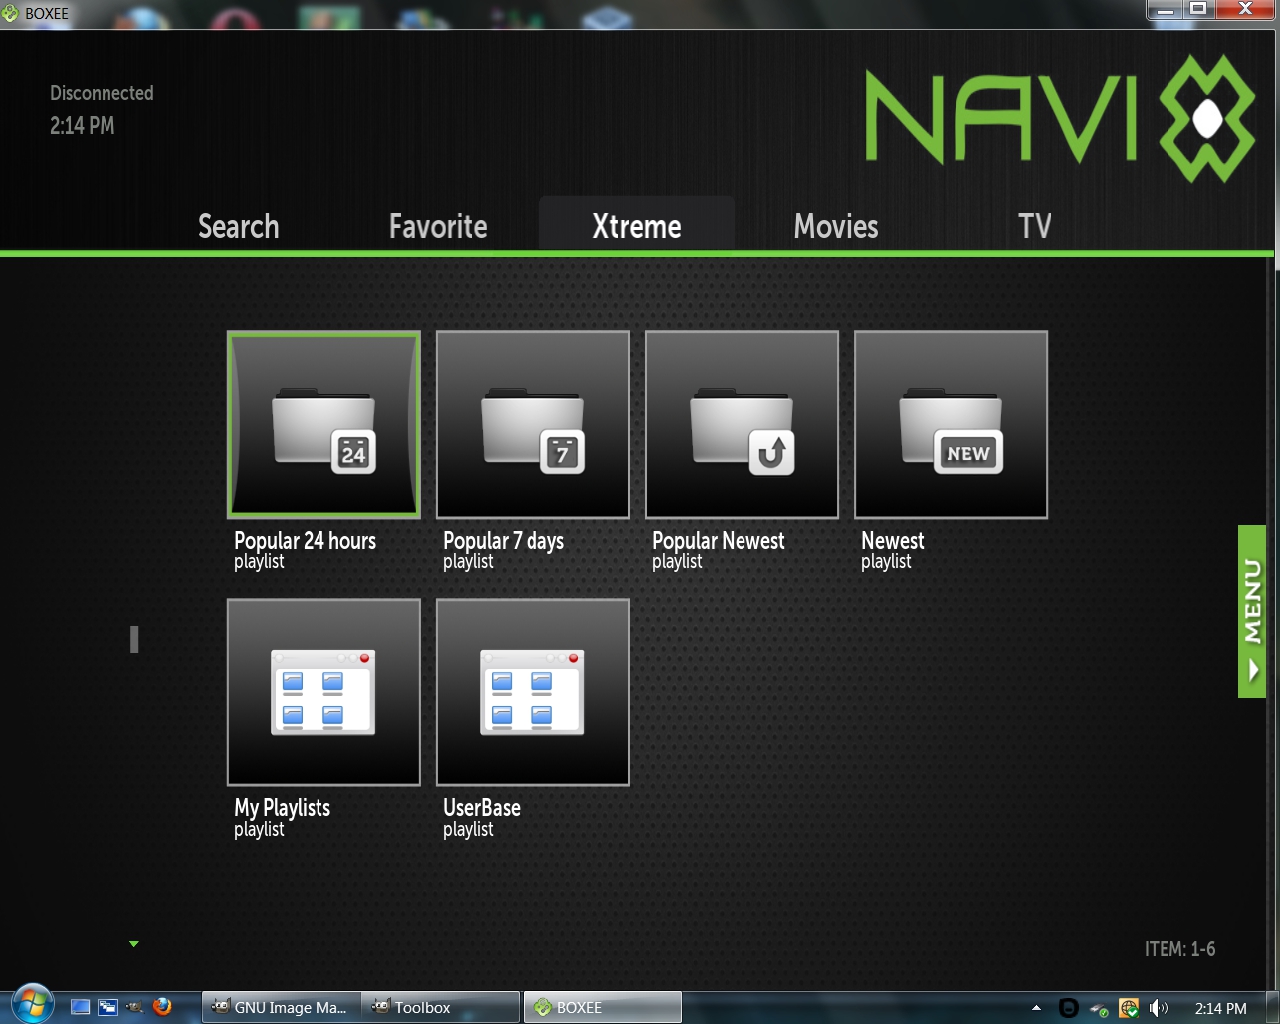Screen dimensions: 1280x1024
Task: Open the Windows Start menu
Action: click(33, 1005)
